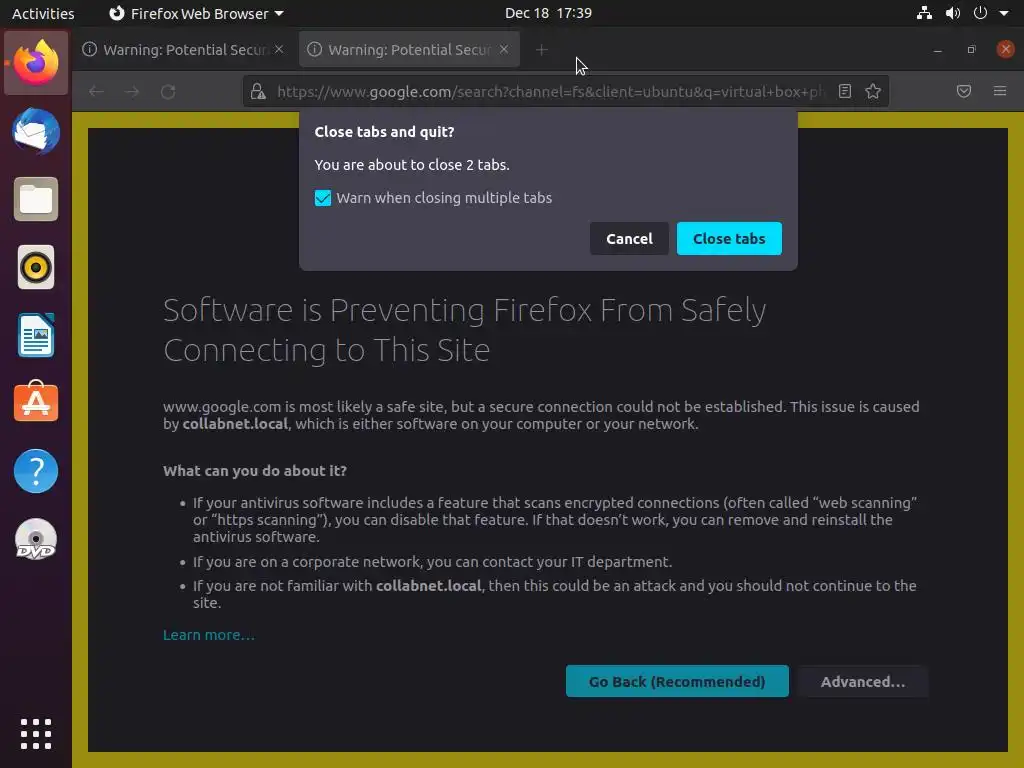Click the lock warning icon in URL bar
The width and height of the screenshot is (1024, 768).
coord(258,91)
